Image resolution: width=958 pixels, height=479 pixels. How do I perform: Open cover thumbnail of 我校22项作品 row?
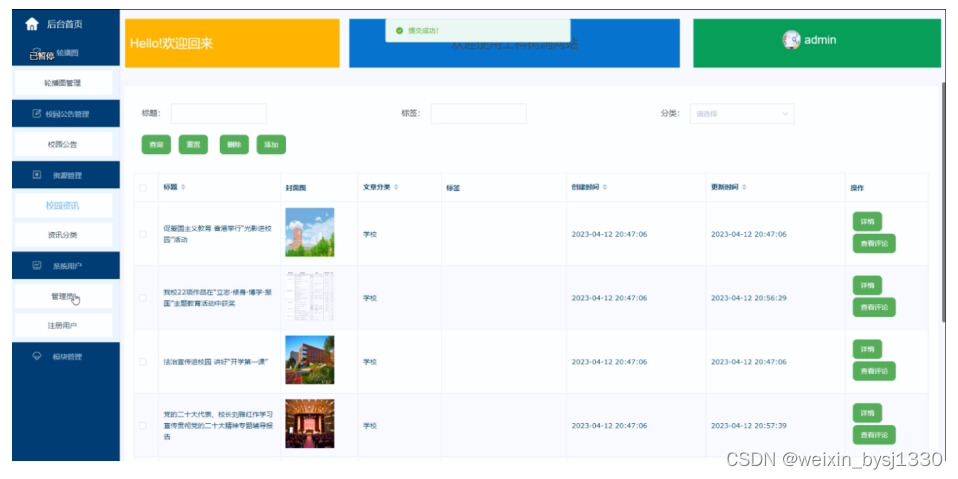point(310,296)
